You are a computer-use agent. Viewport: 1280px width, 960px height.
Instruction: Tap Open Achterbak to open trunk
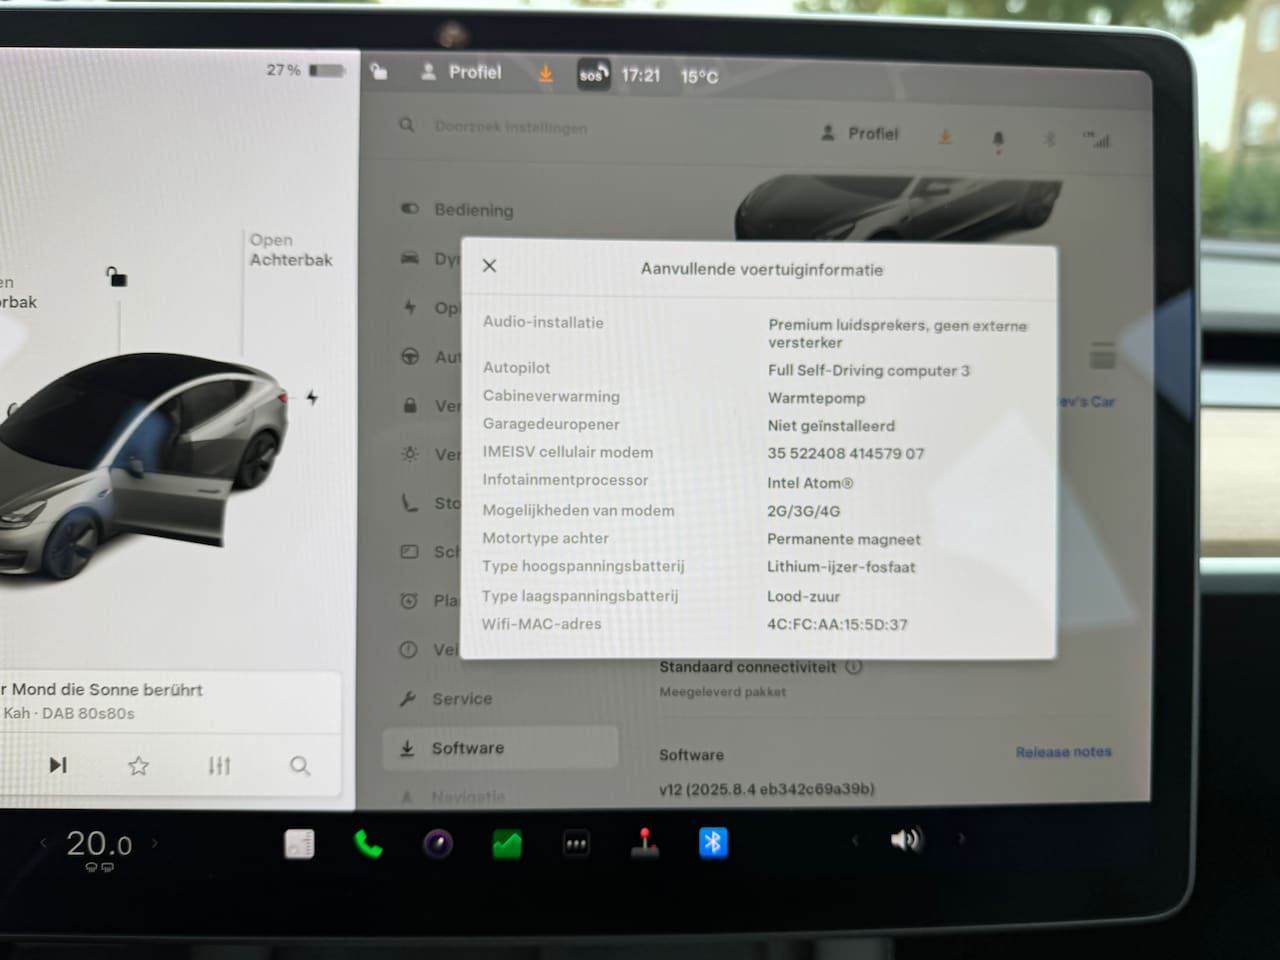(x=290, y=250)
